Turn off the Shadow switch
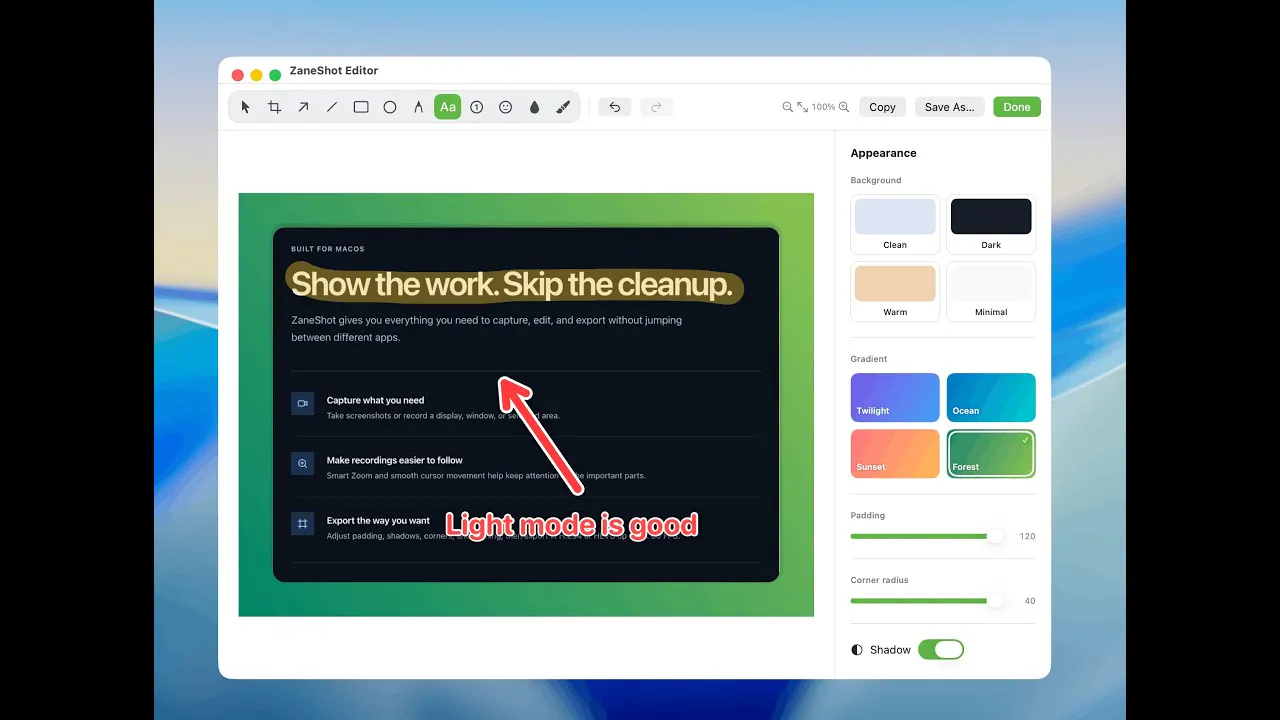 [940, 650]
